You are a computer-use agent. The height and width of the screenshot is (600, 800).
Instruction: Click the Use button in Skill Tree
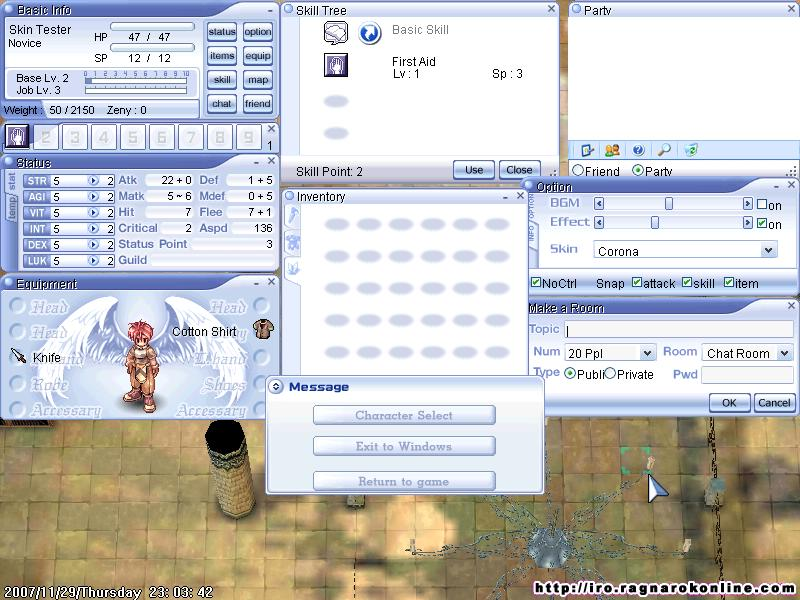click(474, 170)
